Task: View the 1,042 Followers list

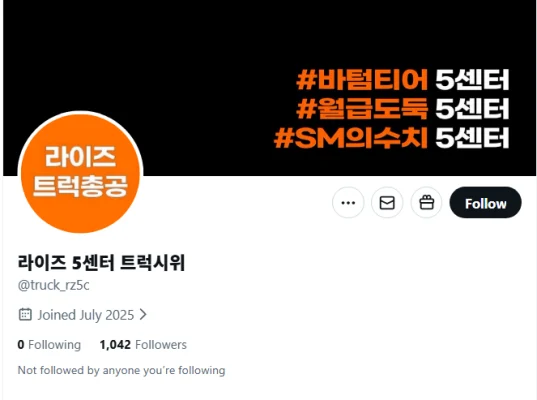Action: point(143,345)
